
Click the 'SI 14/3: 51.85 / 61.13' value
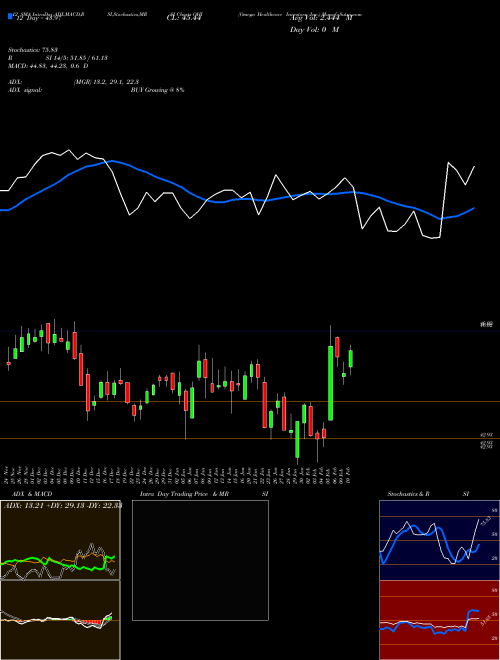pyautogui.click(x=77, y=58)
